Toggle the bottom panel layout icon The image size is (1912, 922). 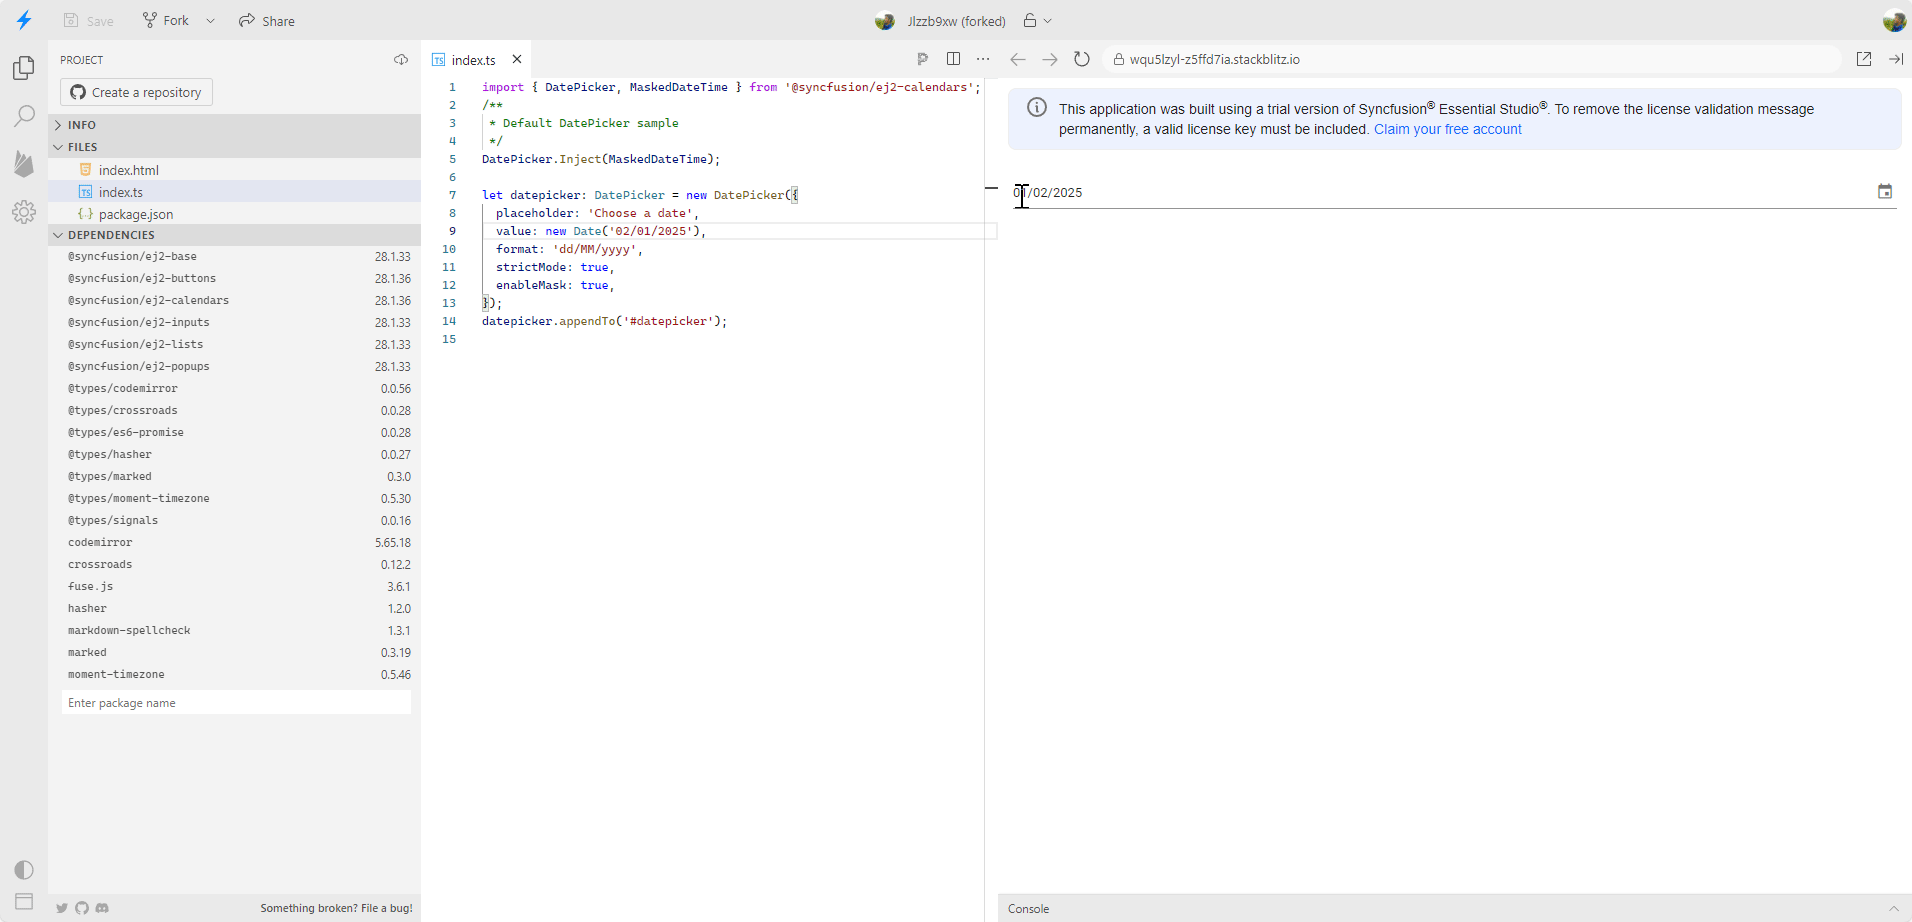click(24, 901)
